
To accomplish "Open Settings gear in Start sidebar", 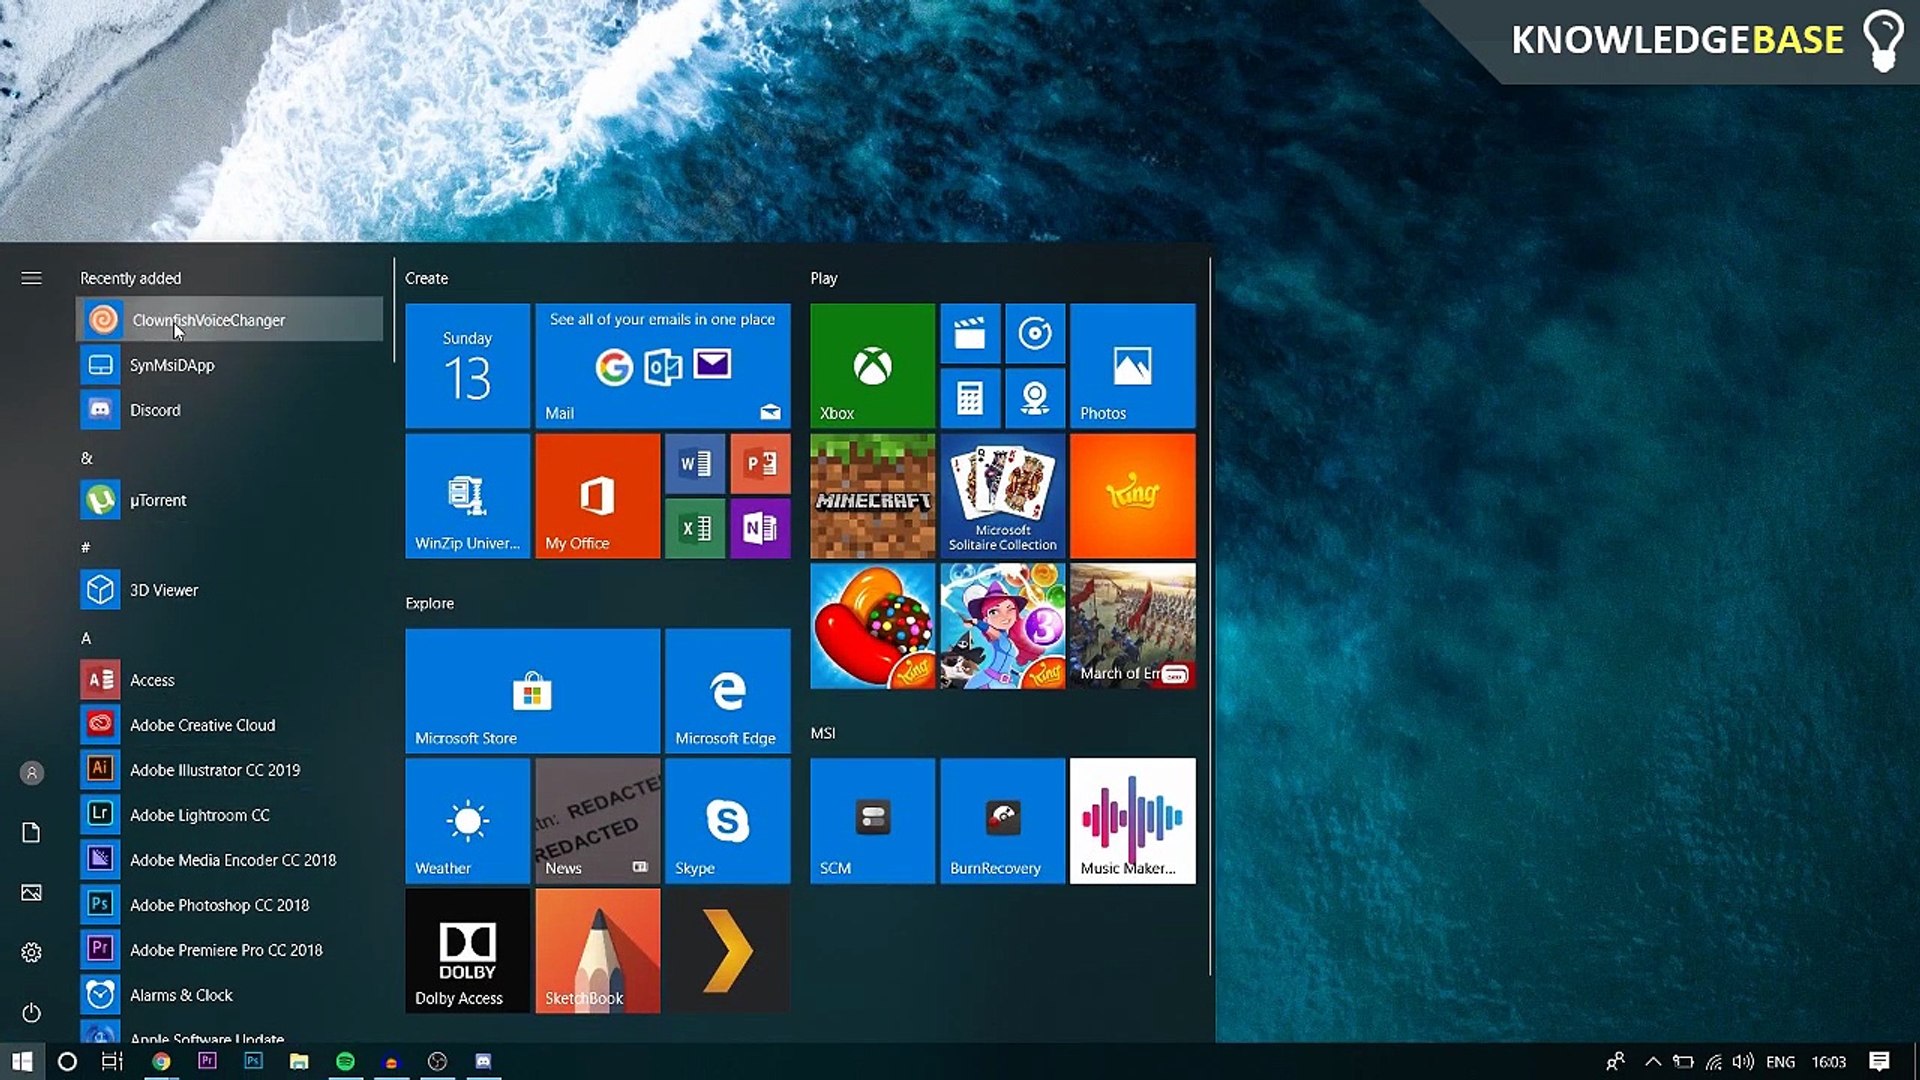I will (x=31, y=953).
